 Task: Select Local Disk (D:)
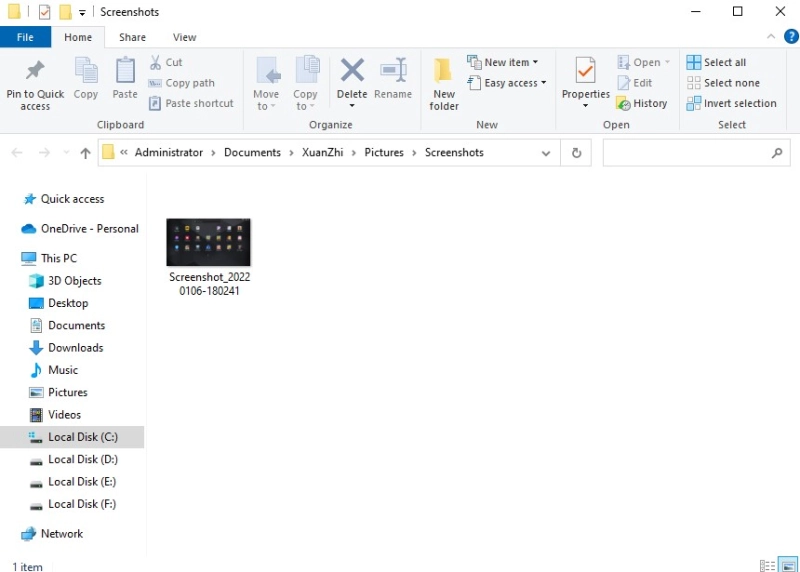click(73, 459)
